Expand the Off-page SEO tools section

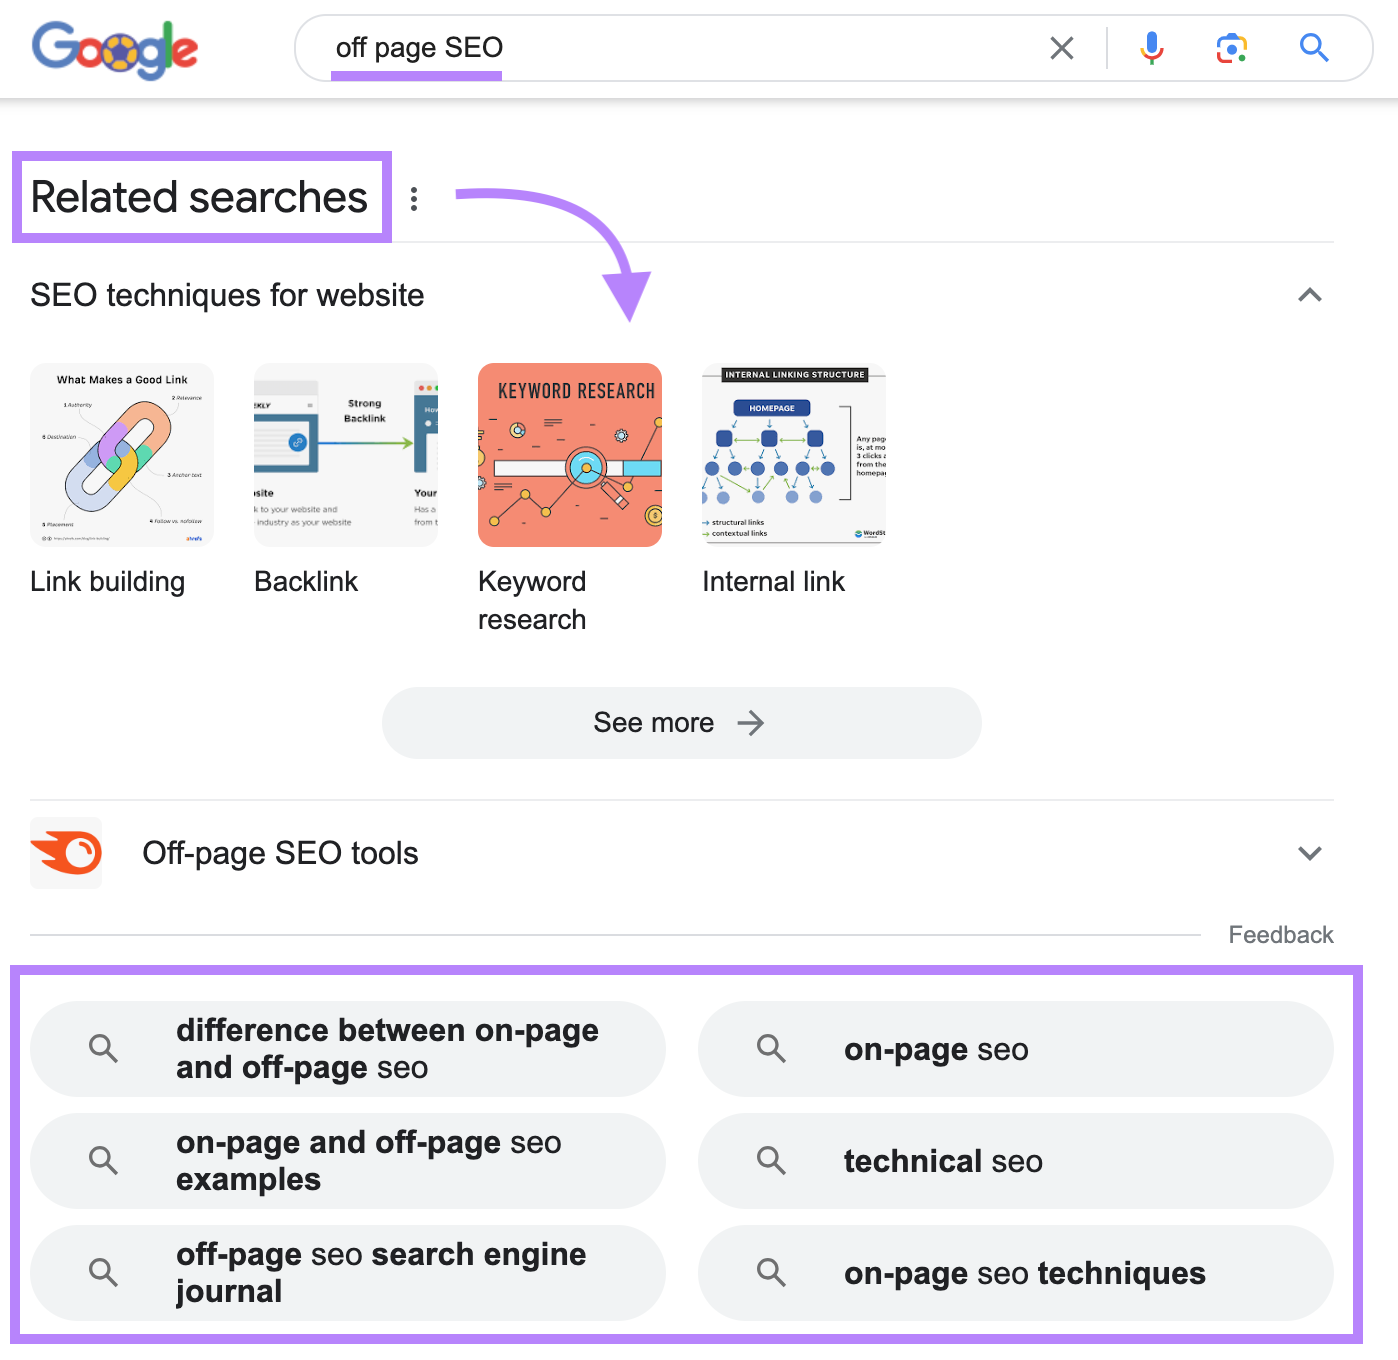1309,853
